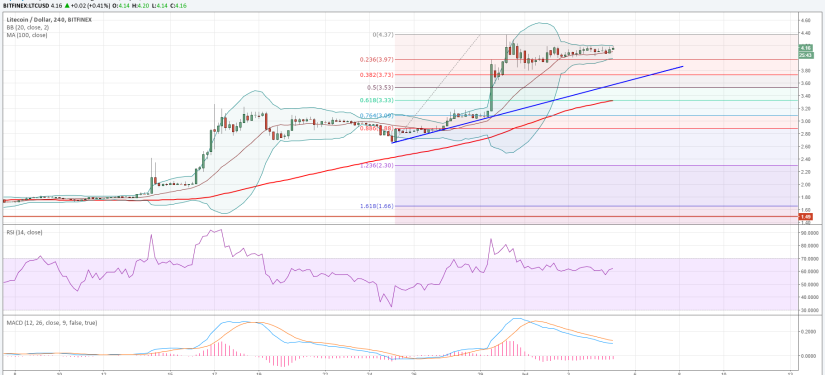Select the 0.5(3.53) Fibonacci level label
Screen dimensions: 825x375
coord(380,87)
